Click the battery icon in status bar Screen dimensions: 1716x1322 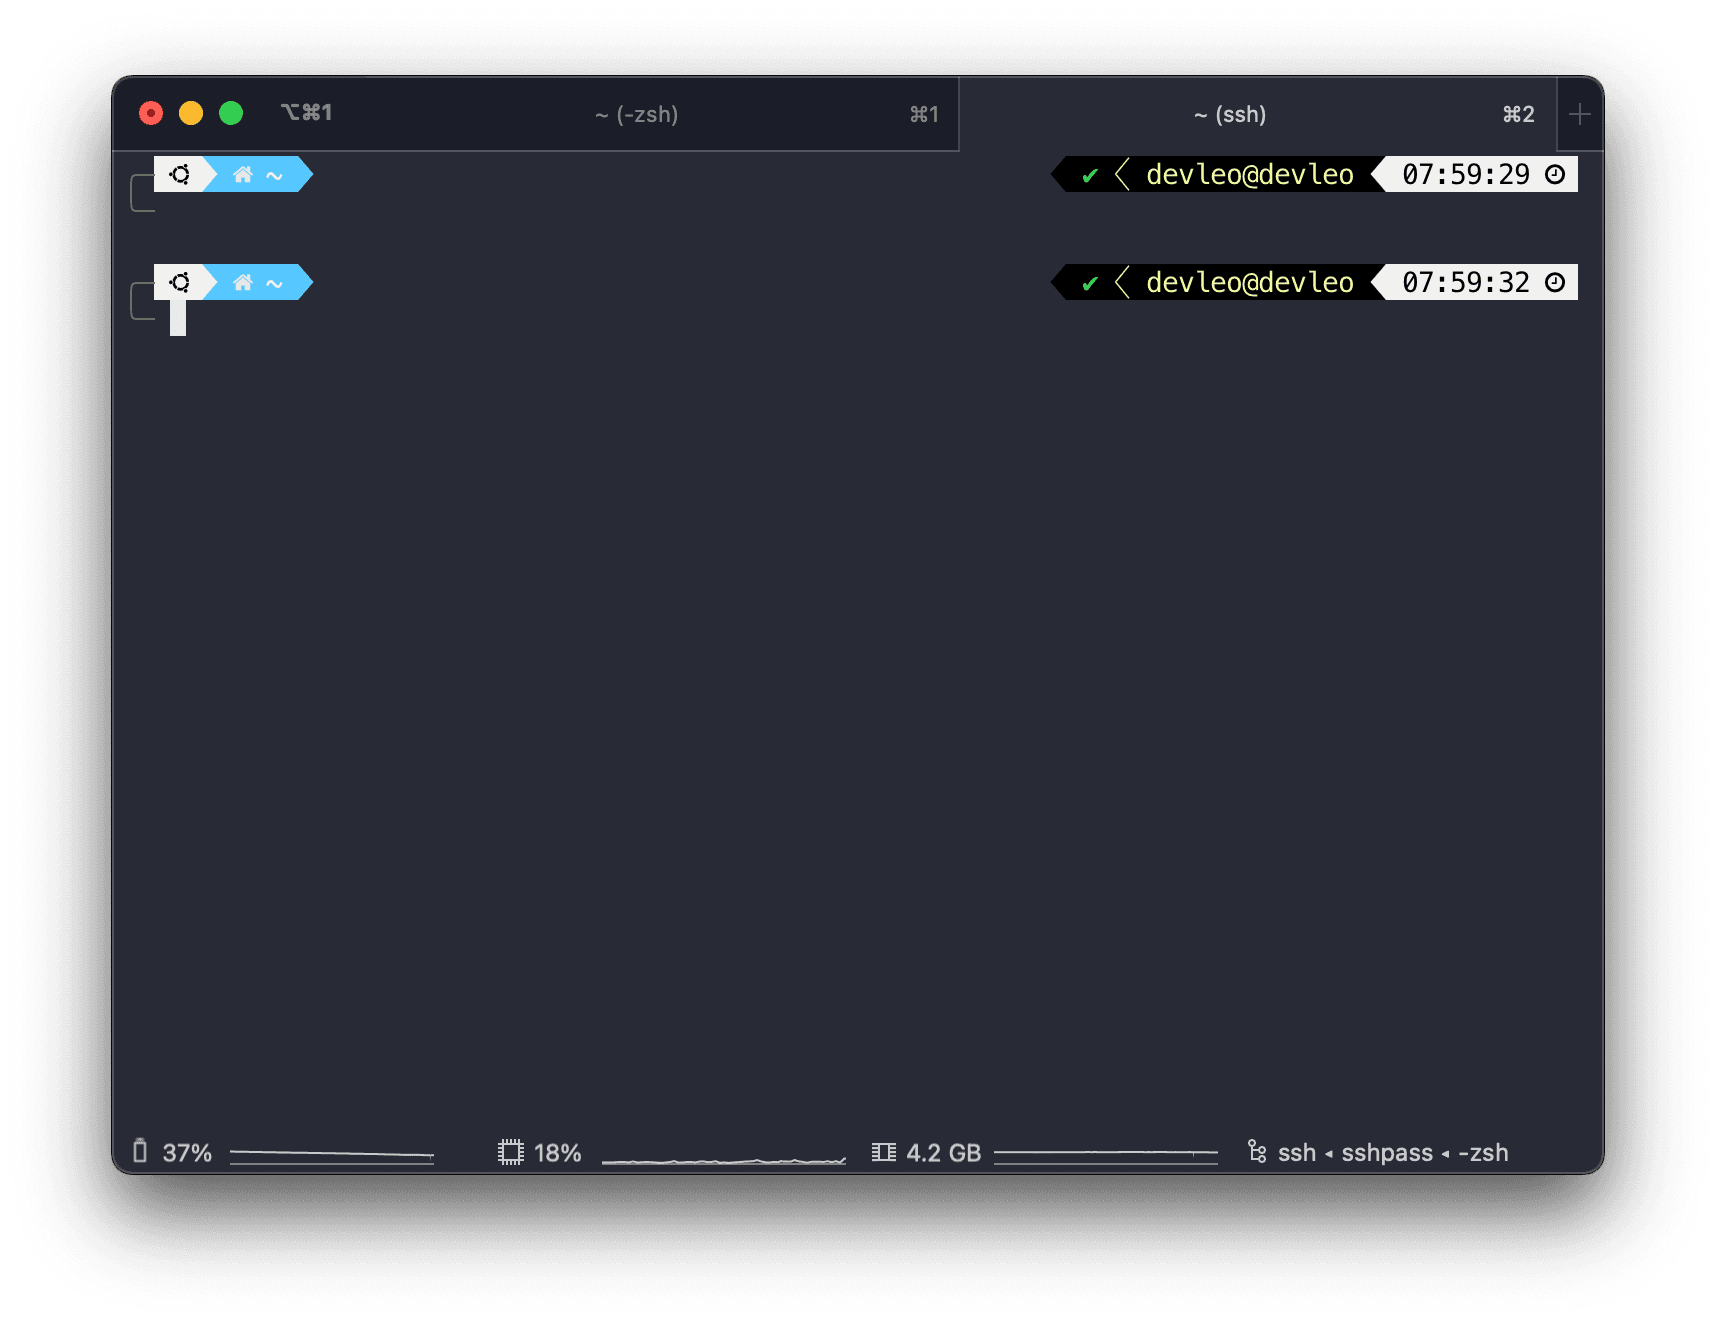coord(140,1152)
